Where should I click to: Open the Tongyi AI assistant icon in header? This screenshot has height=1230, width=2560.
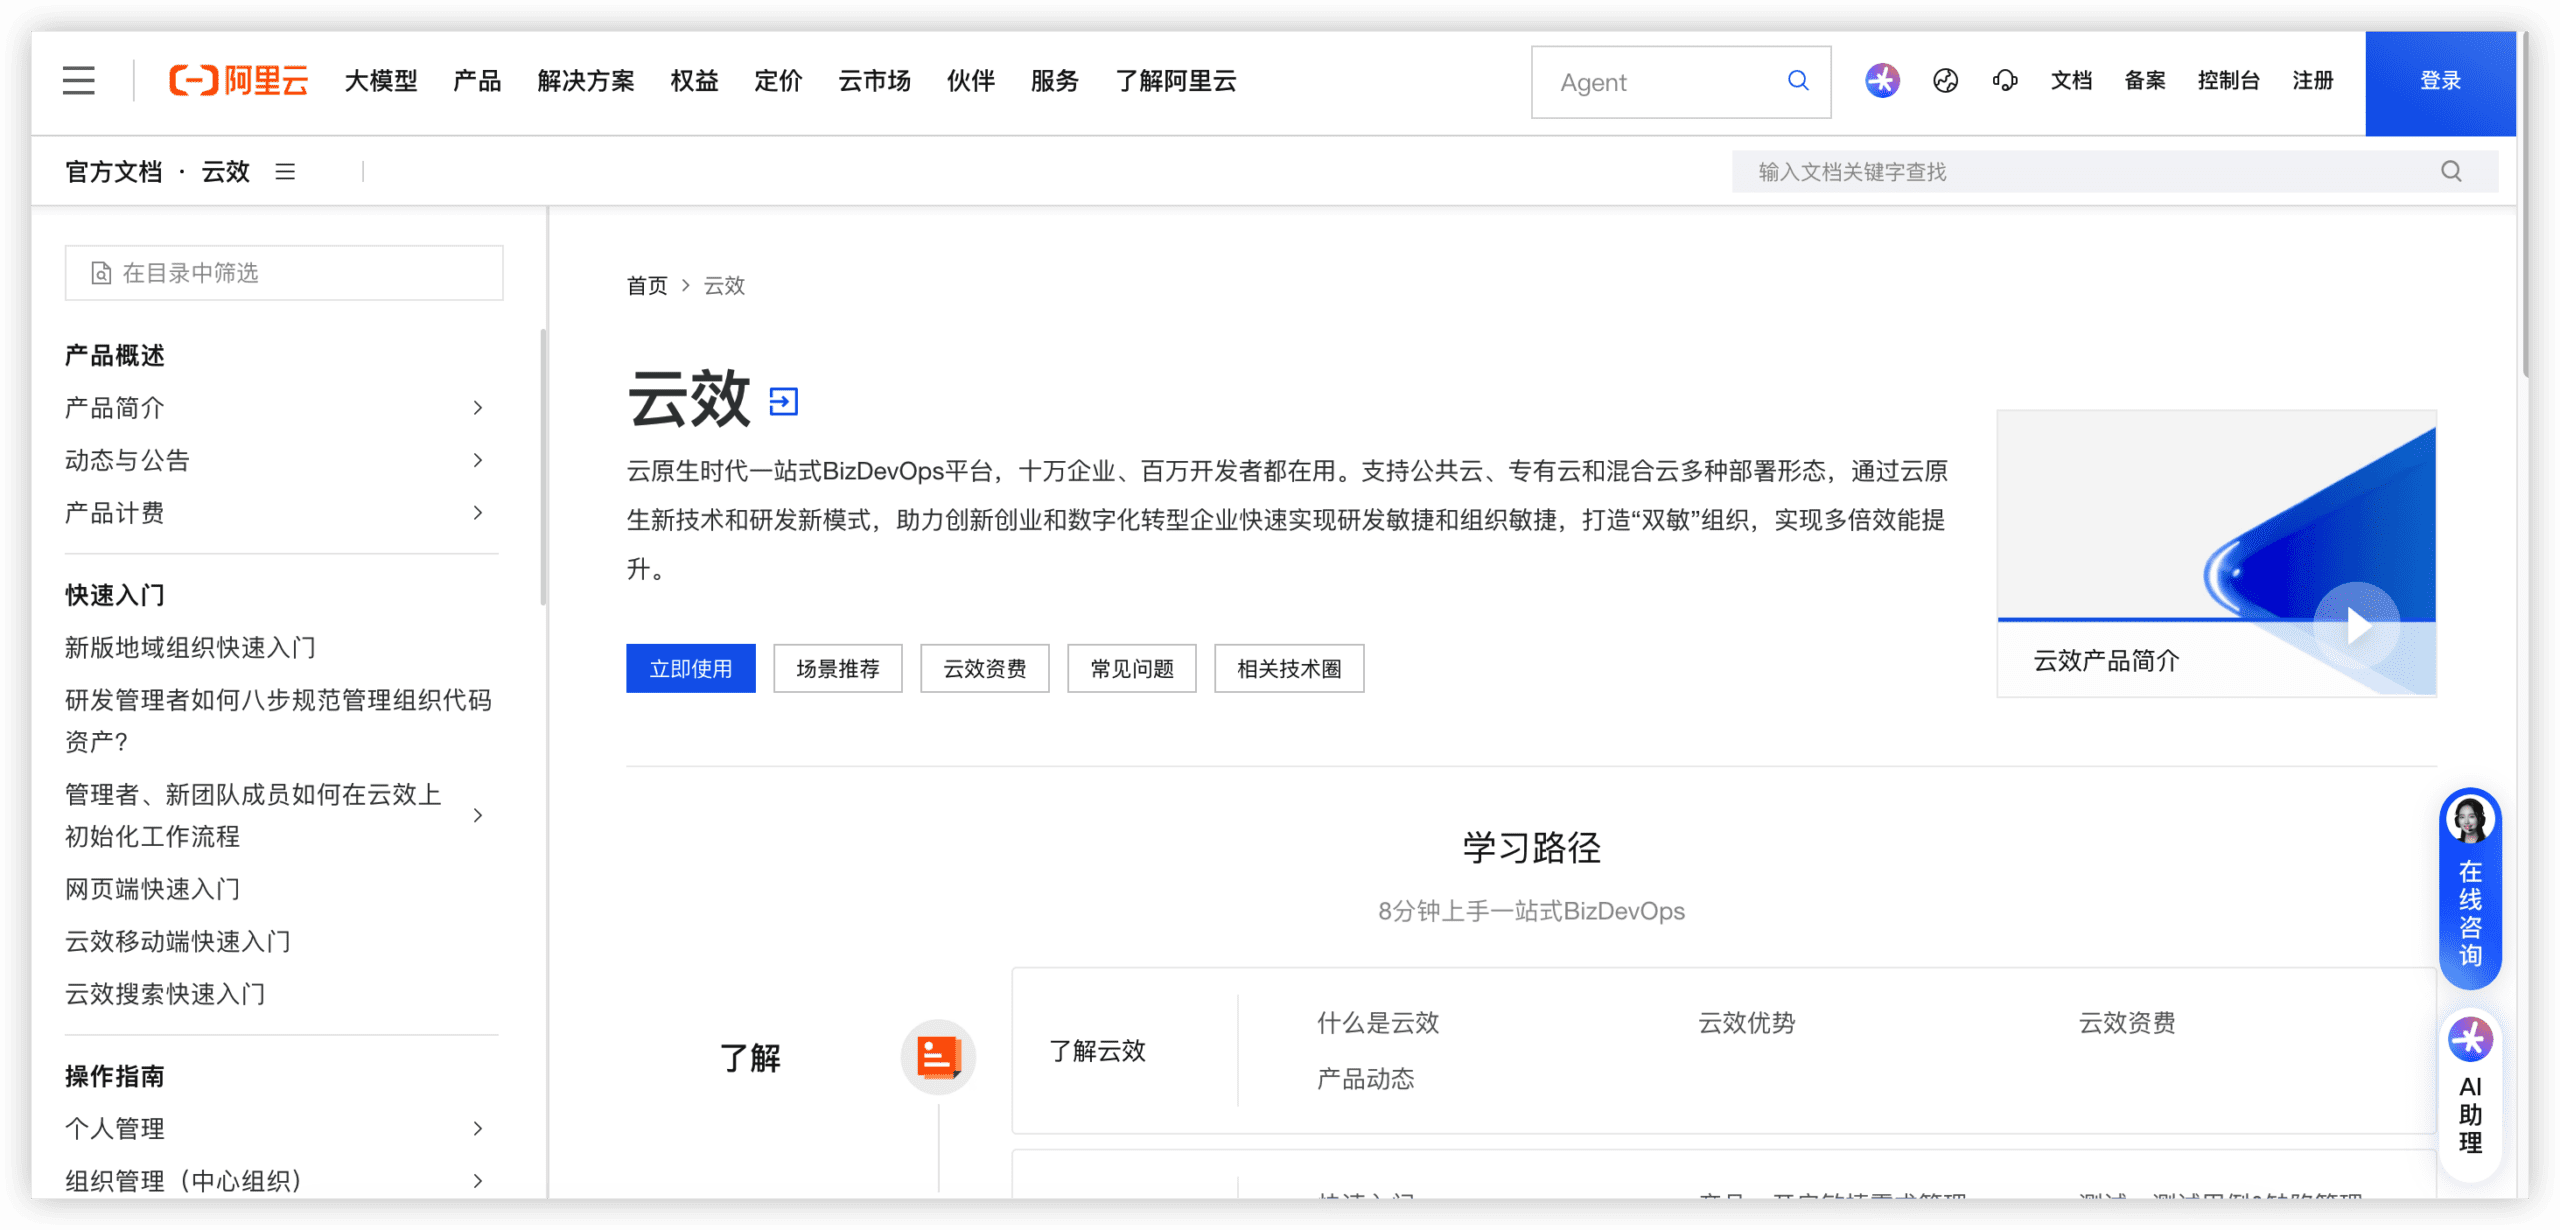[x=1881, y=81]
